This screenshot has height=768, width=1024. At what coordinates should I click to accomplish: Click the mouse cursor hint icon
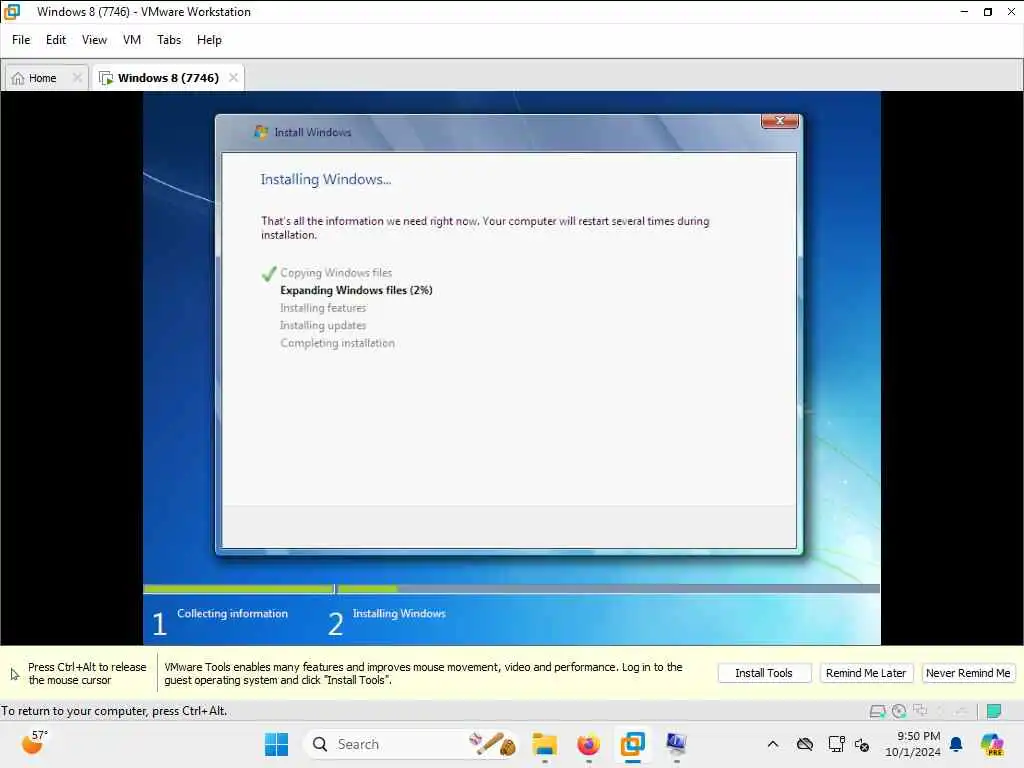pyautogui.click(x=15, y=674)
